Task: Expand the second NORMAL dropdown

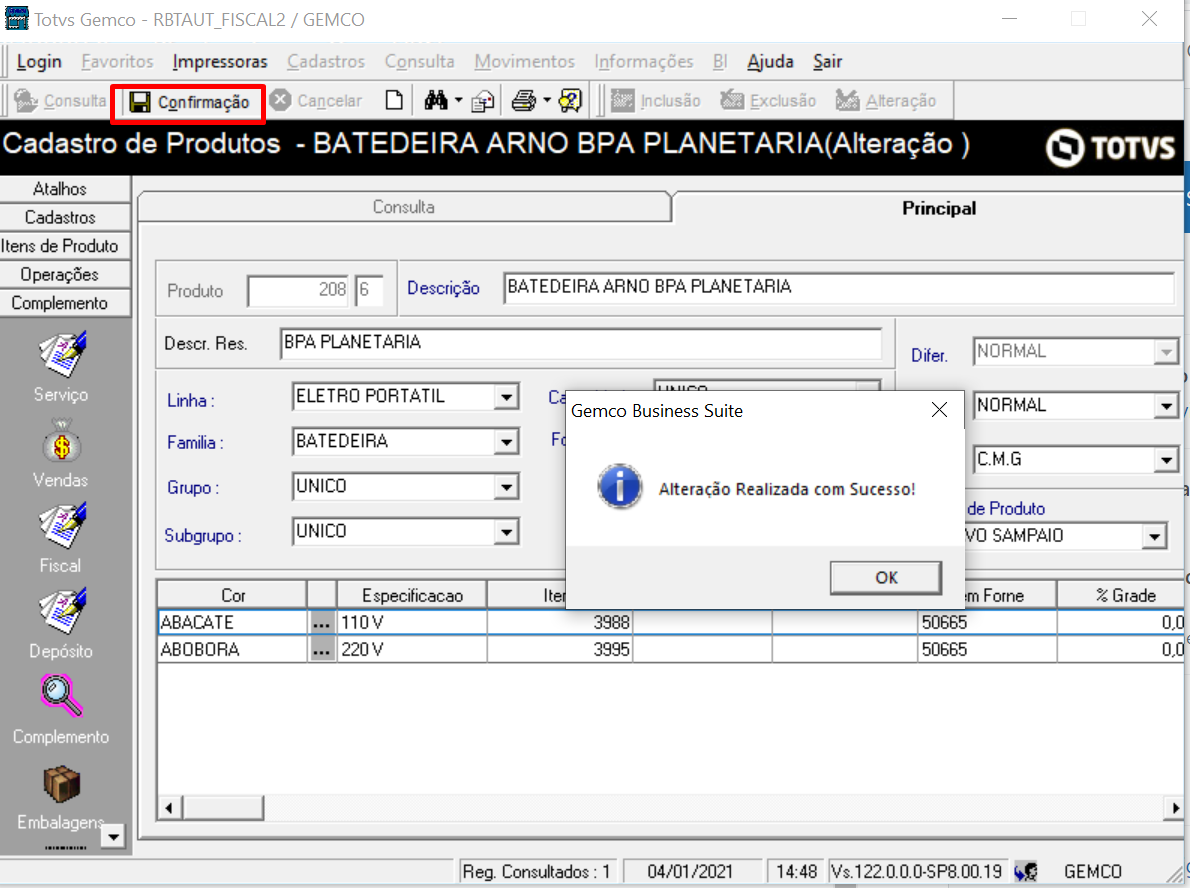Action: (x=1166, y=406)
